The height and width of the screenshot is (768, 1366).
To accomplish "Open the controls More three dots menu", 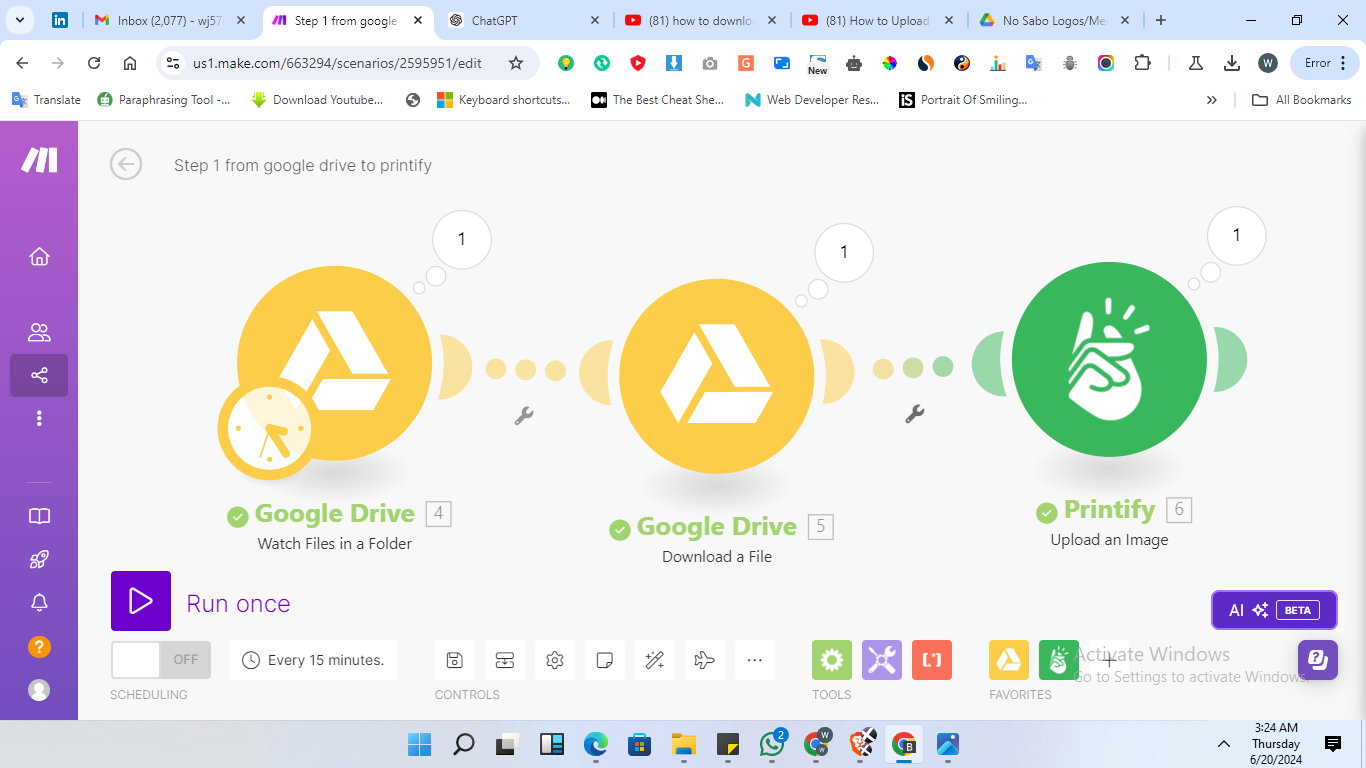I will point(755,660).
